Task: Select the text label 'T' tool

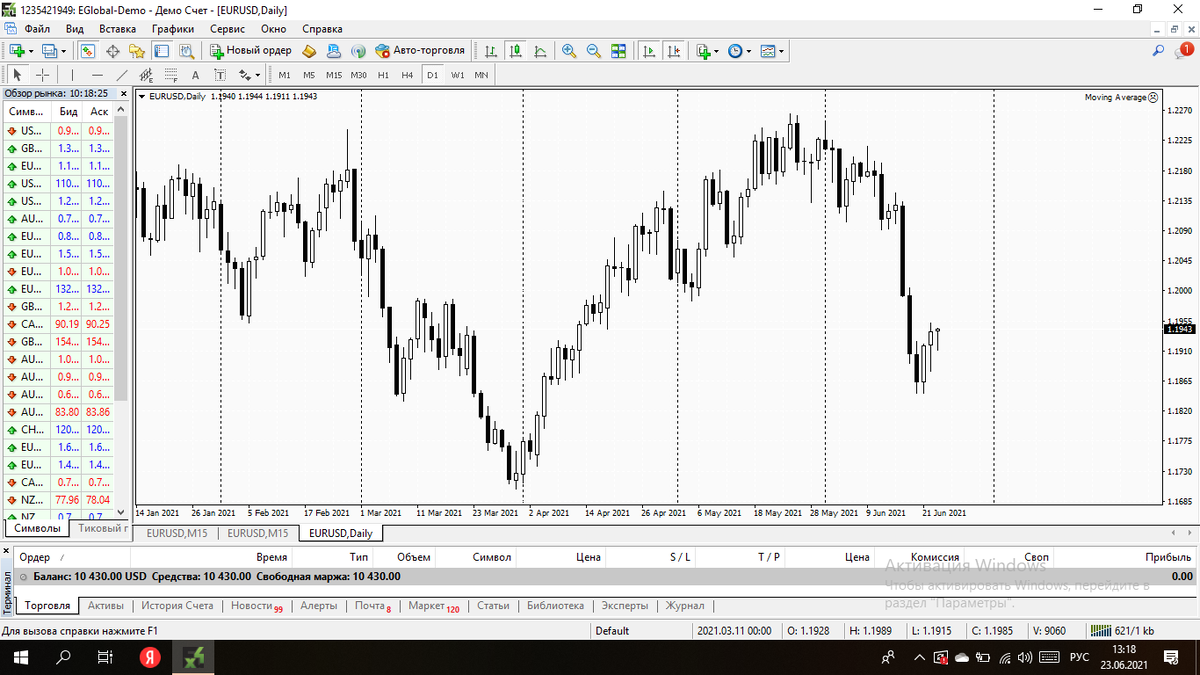Action: pyautogui.click(x=220, y=75)
